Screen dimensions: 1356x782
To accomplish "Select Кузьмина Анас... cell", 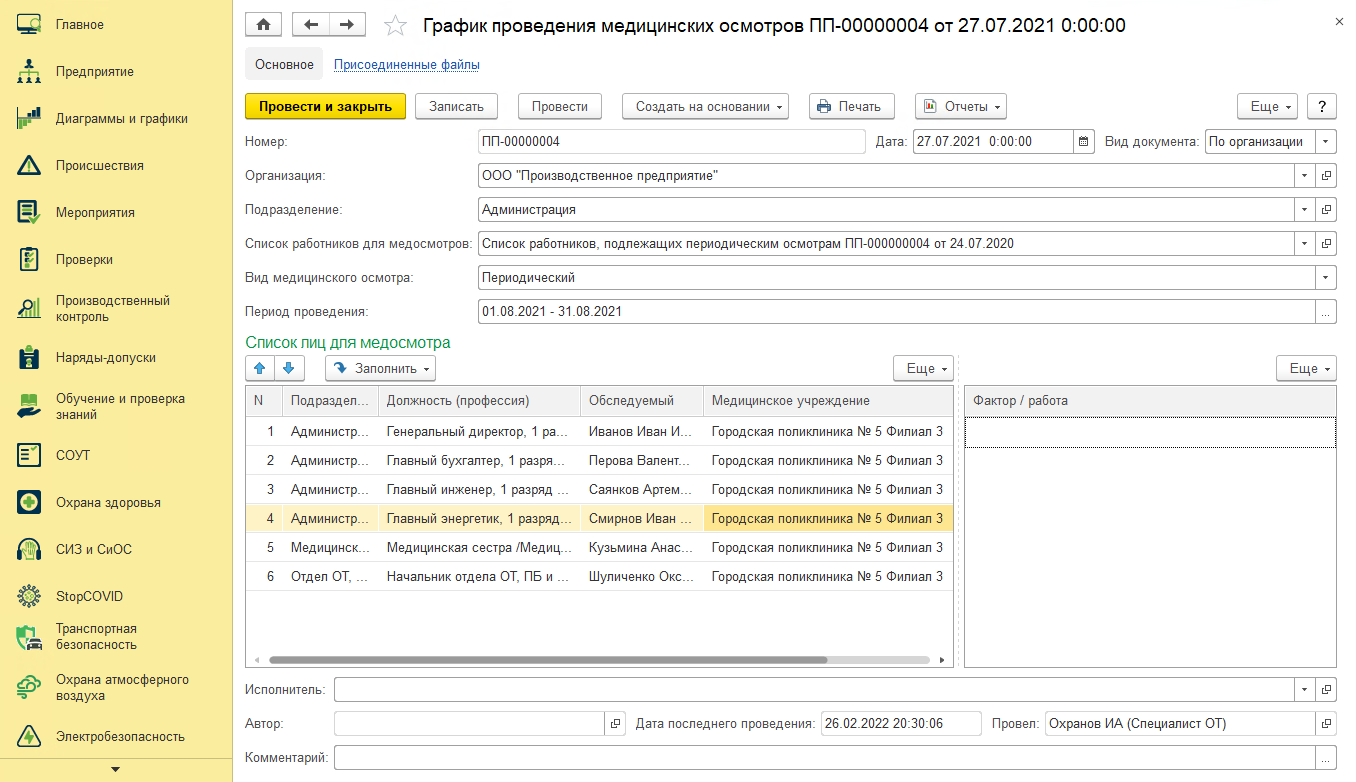I will [641, 548].
